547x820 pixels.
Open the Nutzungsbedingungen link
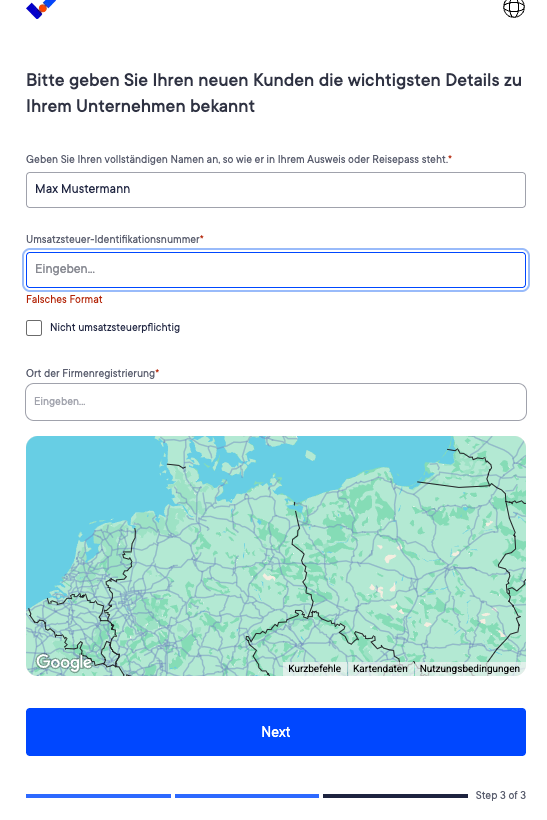[x=470, y=668]
